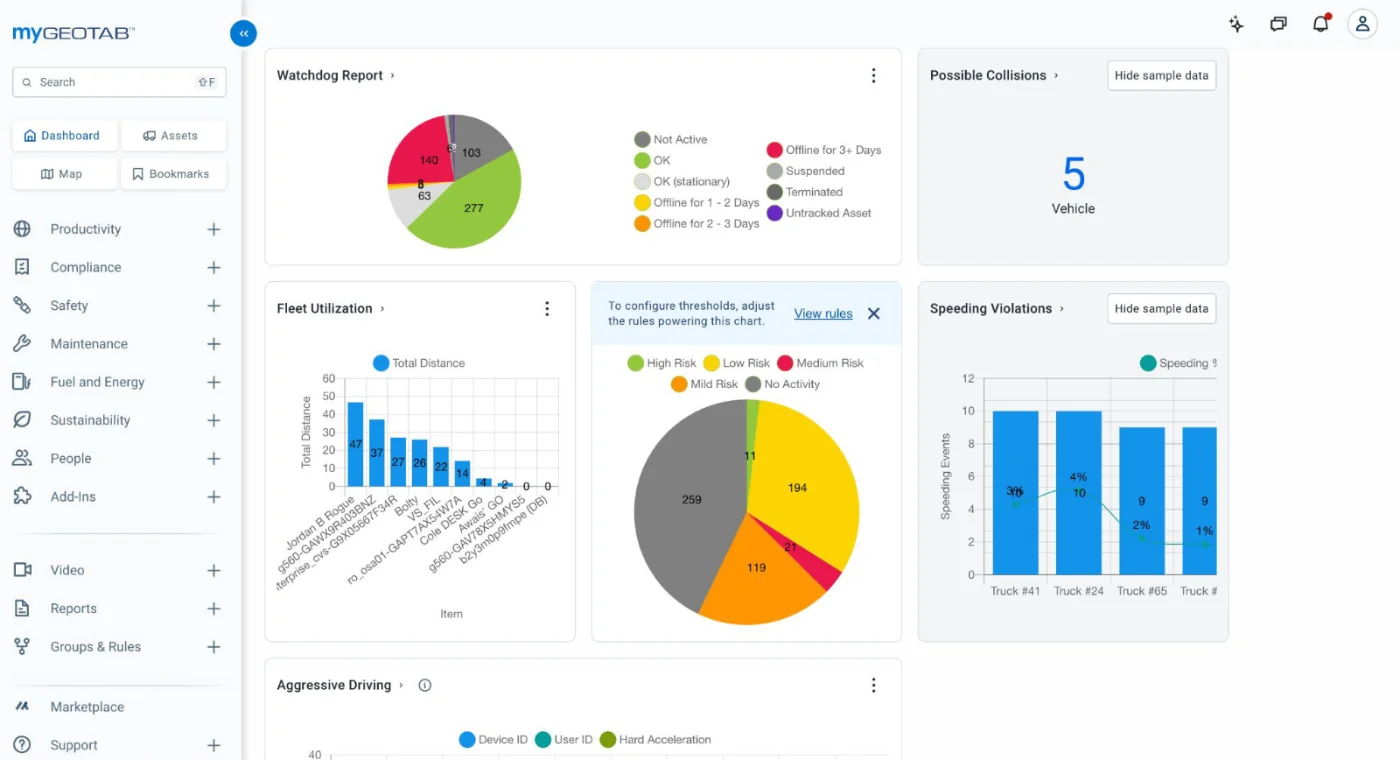The height and width of the screenshot is (760, 1400).
Task: Toggle the High Risk legend item
Action: coord(661,363)
